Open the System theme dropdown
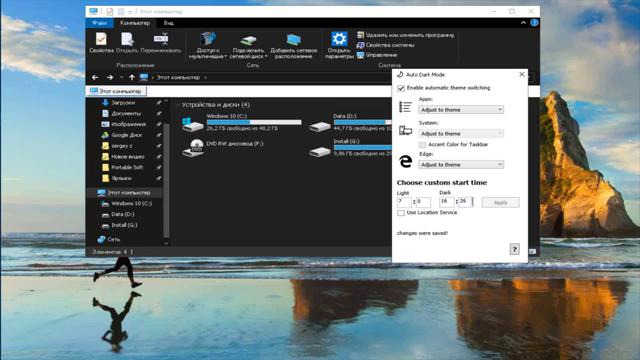This screenshot has height=360, width=640. (461, 133)
